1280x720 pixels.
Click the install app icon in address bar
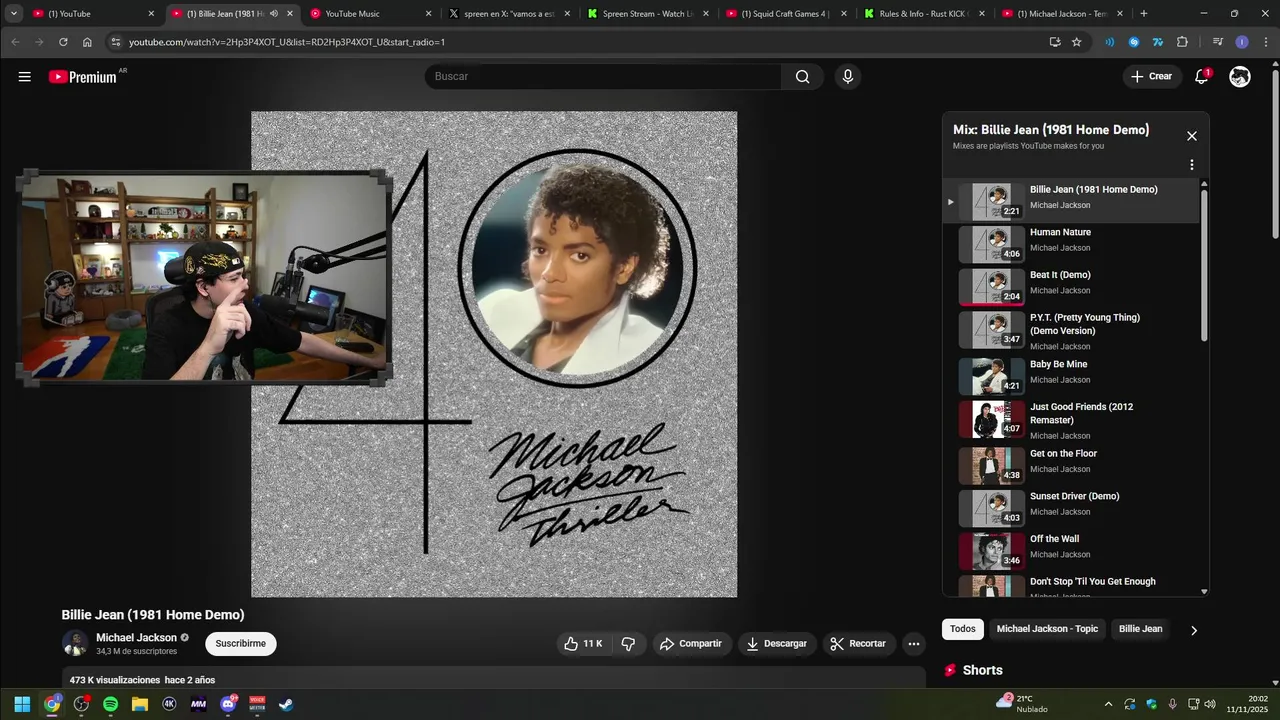coord(1054,42)
